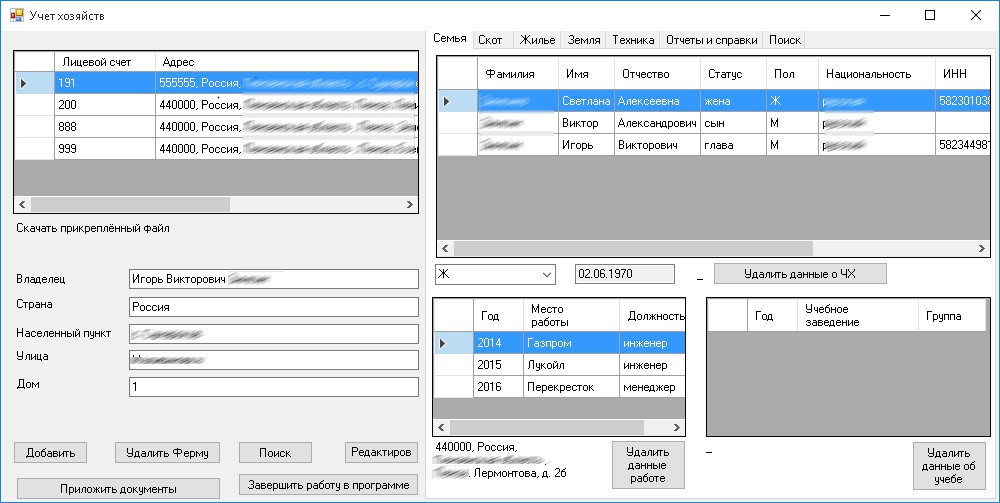Viewport: 1000px width, 503px height.
Task: Click the Лицевой счет column header
Action: (105, 62)
